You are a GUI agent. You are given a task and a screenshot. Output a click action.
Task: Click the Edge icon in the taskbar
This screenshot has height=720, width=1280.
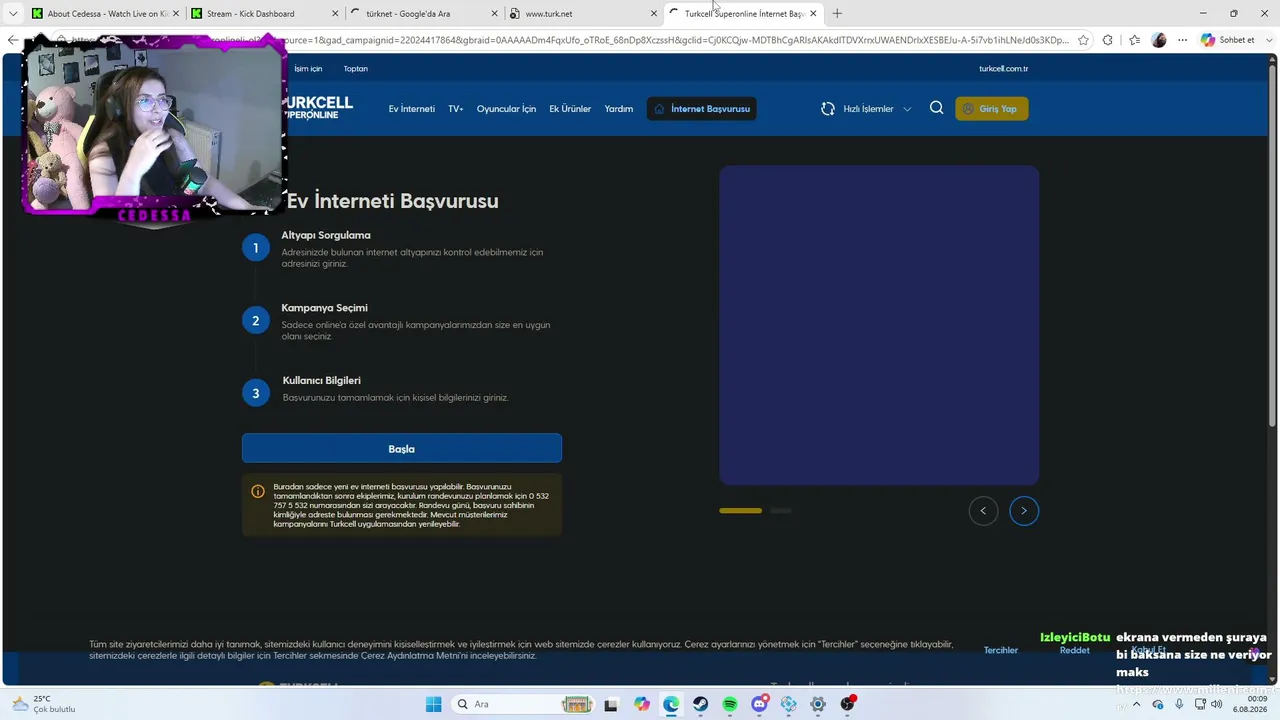pyautogui.click(x=671, y=704)
